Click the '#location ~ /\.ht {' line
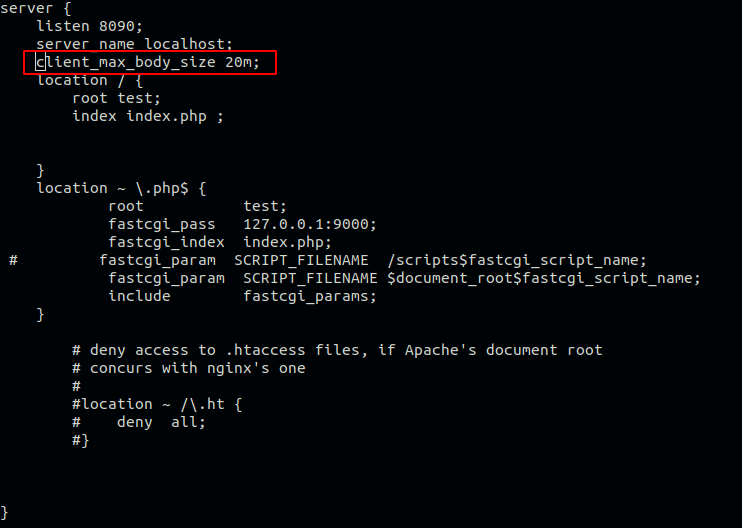 [157, 404]
